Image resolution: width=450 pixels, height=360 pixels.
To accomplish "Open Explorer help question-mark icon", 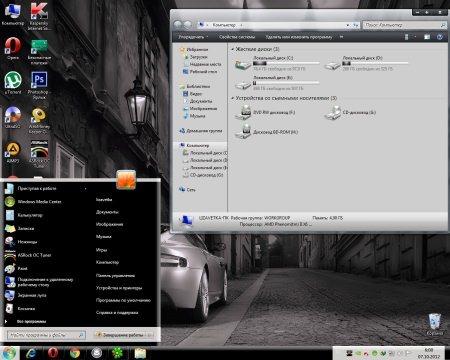I will point(440,37).
